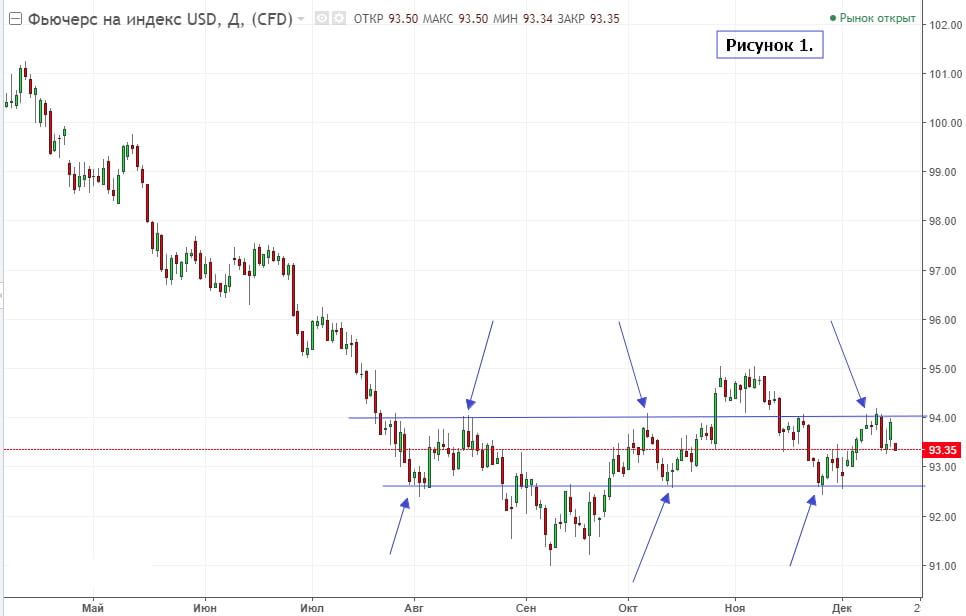Select the up arrow pointing at late November low

point(804,530)
